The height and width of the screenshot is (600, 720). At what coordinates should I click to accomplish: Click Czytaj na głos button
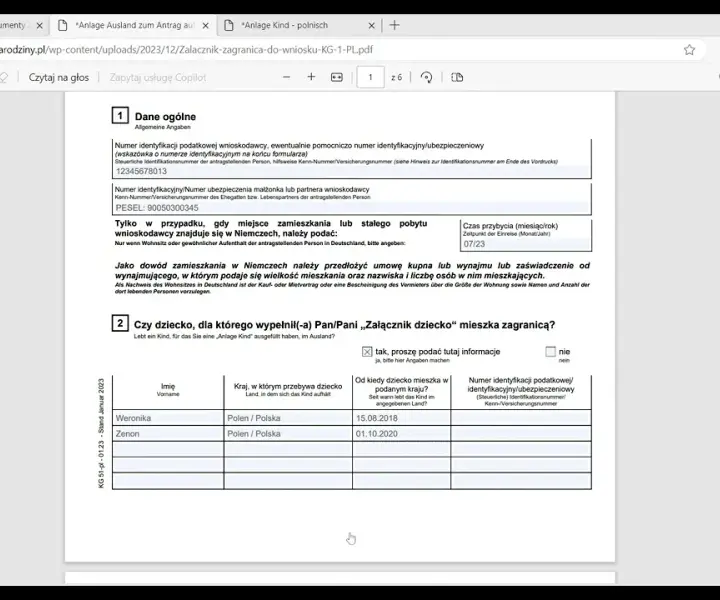59,78
